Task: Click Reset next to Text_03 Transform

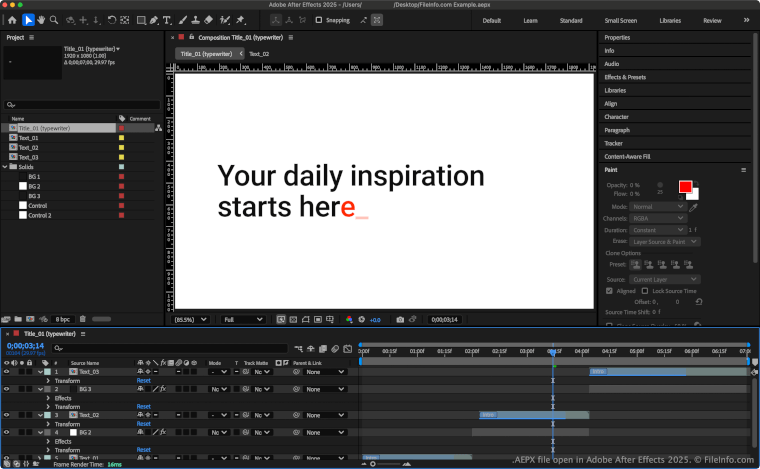Action: (143, 381)
